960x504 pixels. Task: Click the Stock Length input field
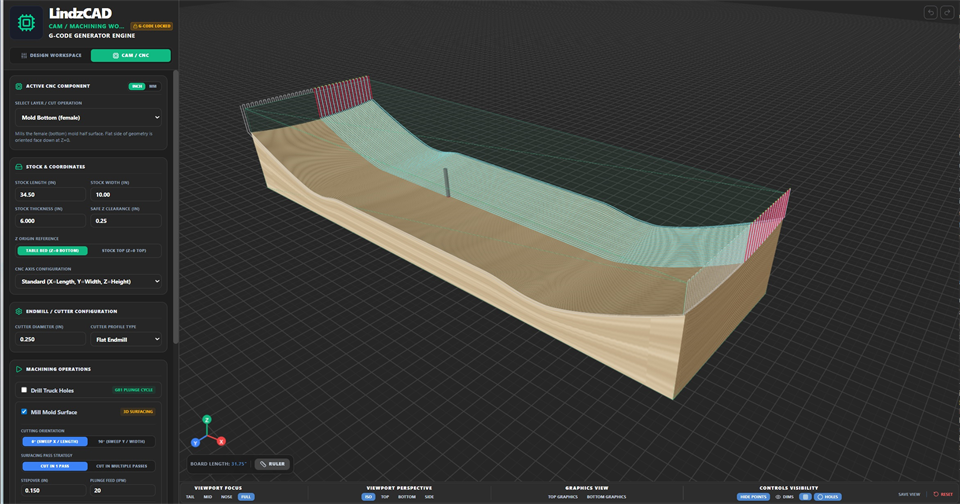pyautogui.click(x=50, y=195)
